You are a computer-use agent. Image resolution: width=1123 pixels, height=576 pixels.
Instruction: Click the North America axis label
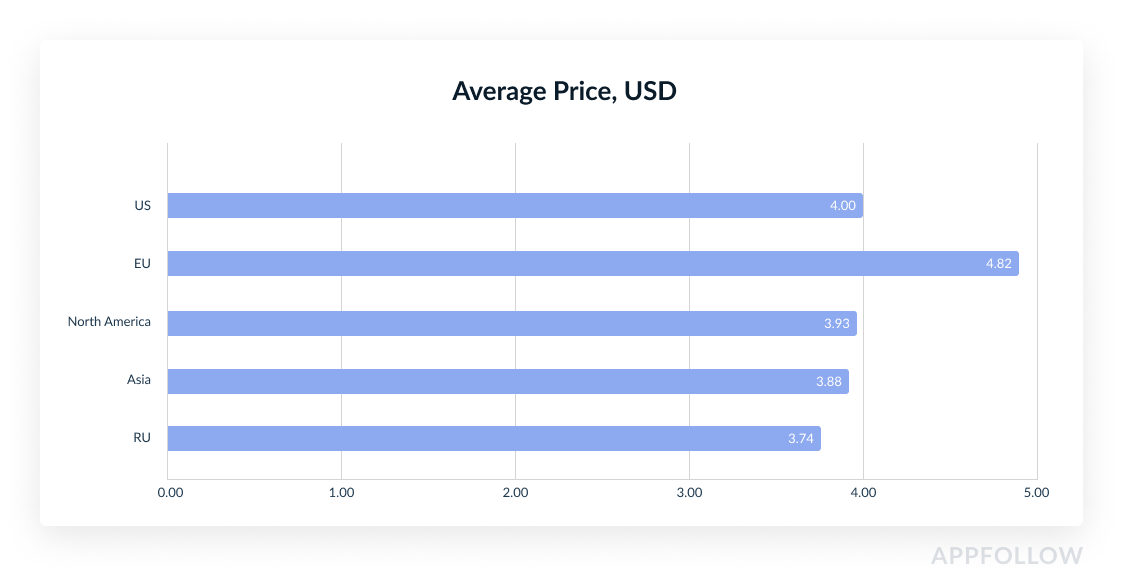[x=109, y=322]
